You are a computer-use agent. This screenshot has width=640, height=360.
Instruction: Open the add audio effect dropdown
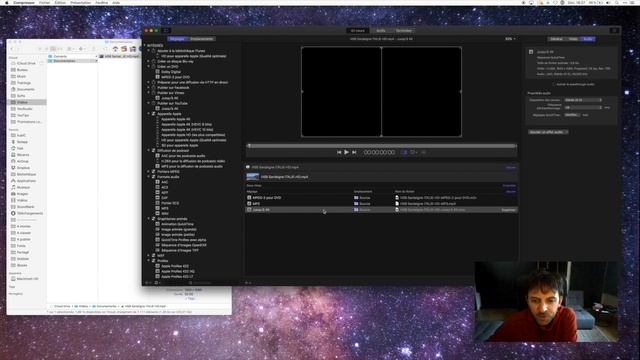pyautogui.click(x=548, y=132)
